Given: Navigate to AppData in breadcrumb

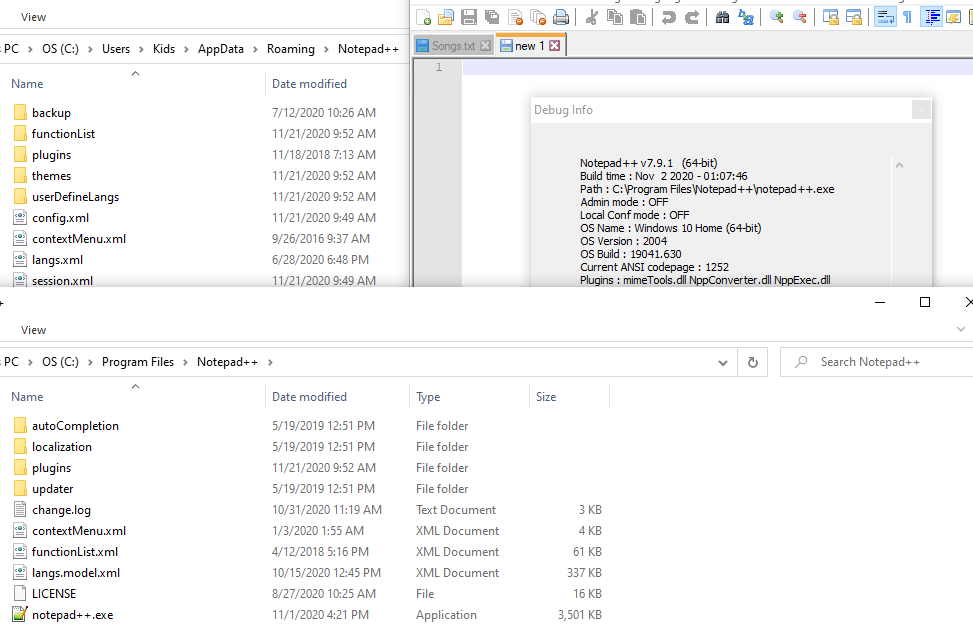Looking at the screenshot, I should click(220, 49).
